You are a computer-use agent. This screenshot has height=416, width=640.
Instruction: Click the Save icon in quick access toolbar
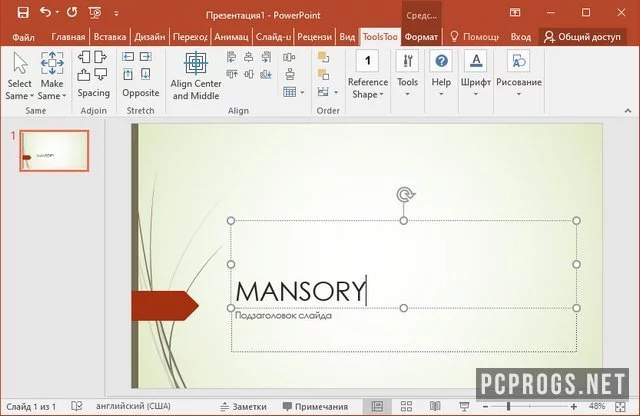click(23, 13)
